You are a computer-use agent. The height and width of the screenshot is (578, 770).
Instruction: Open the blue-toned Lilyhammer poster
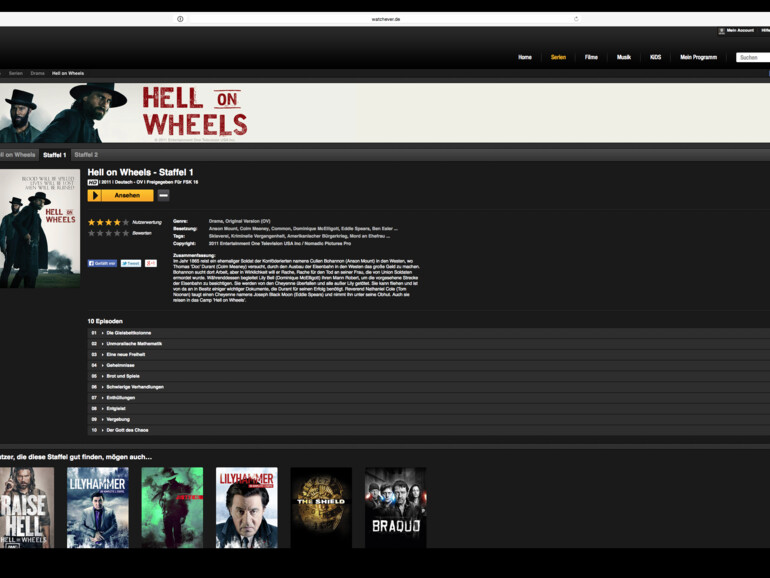click(98, 508)
